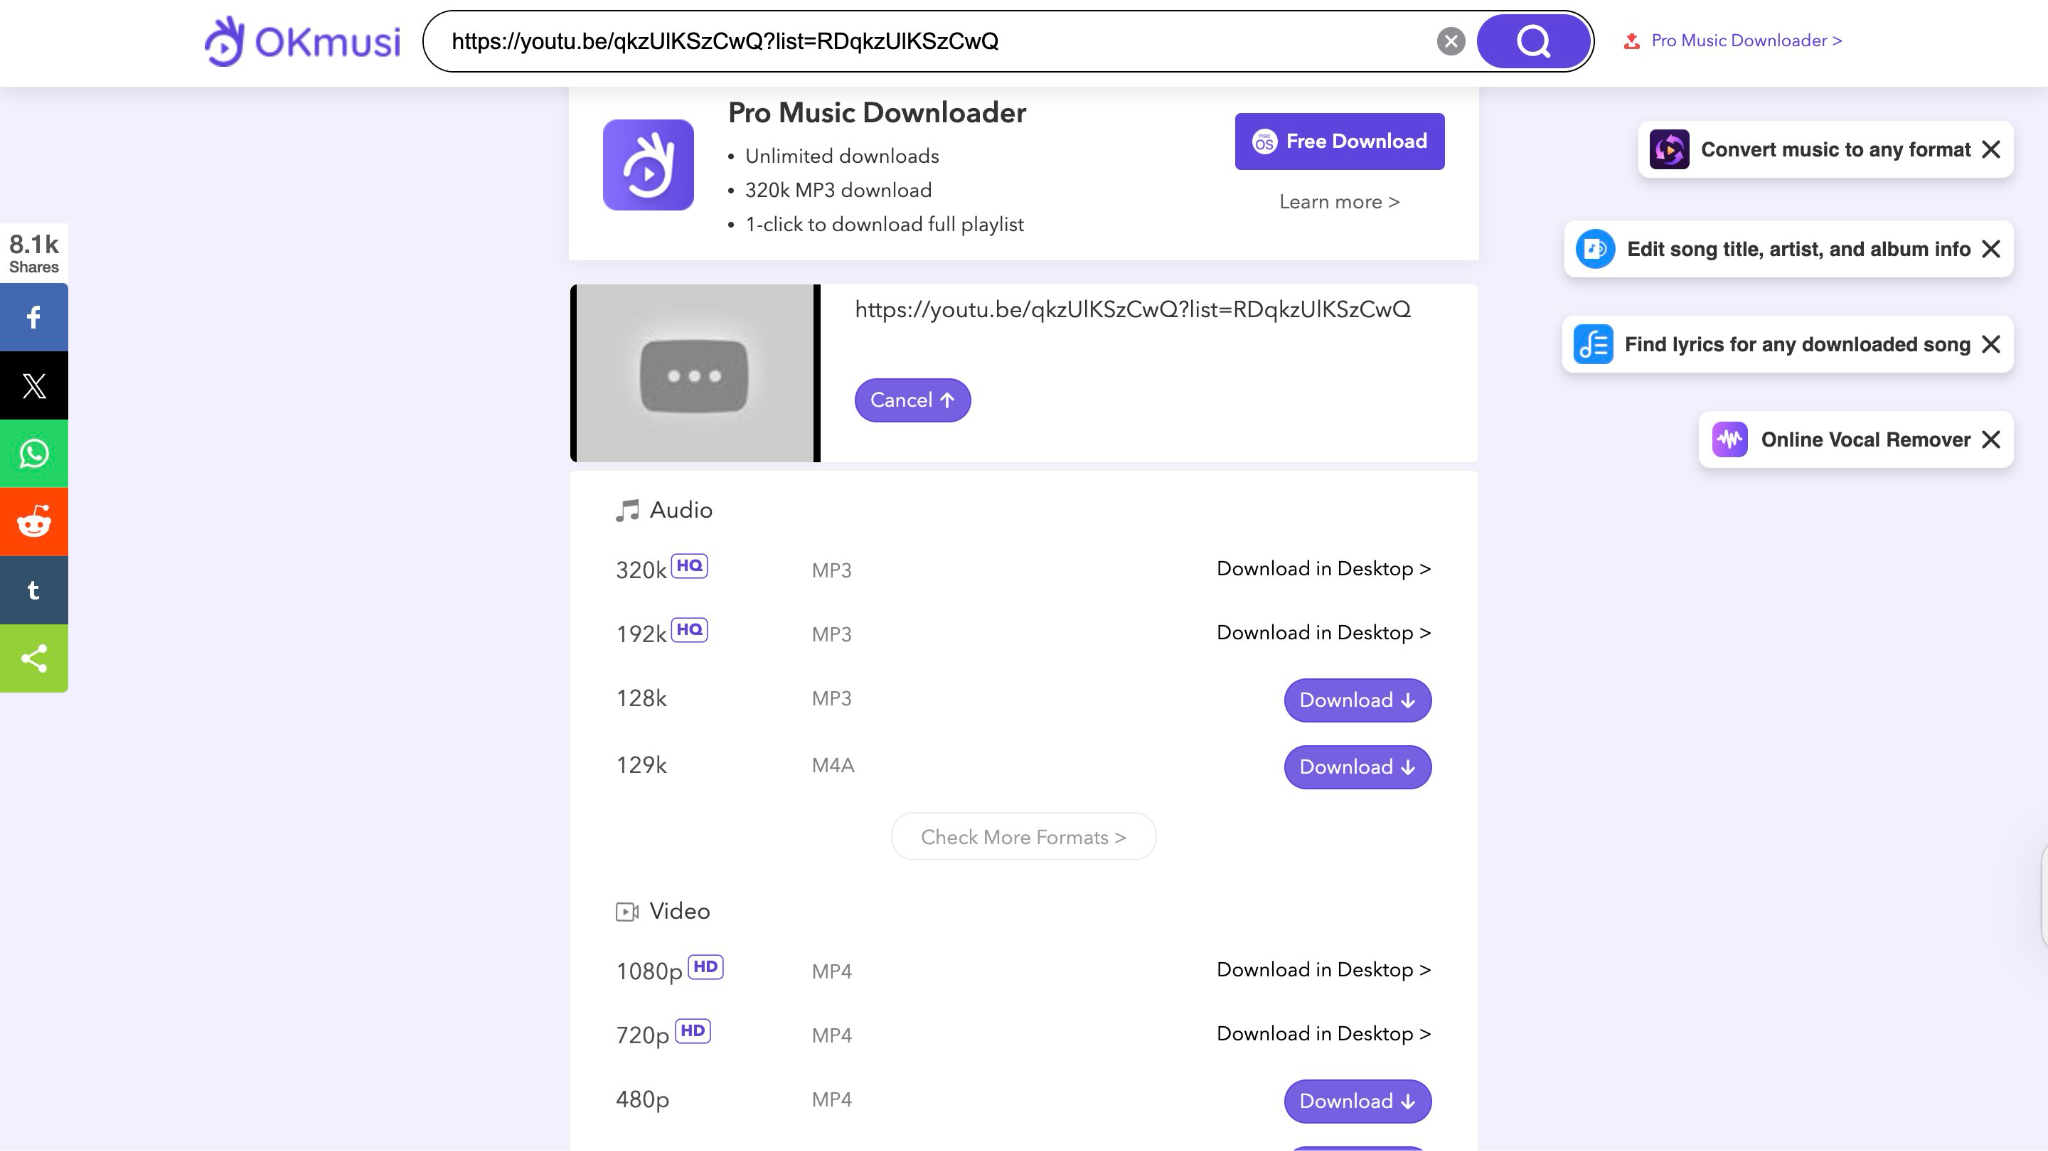Close the Find lyrics card
The image size is (2048, 1151).
1991,344
